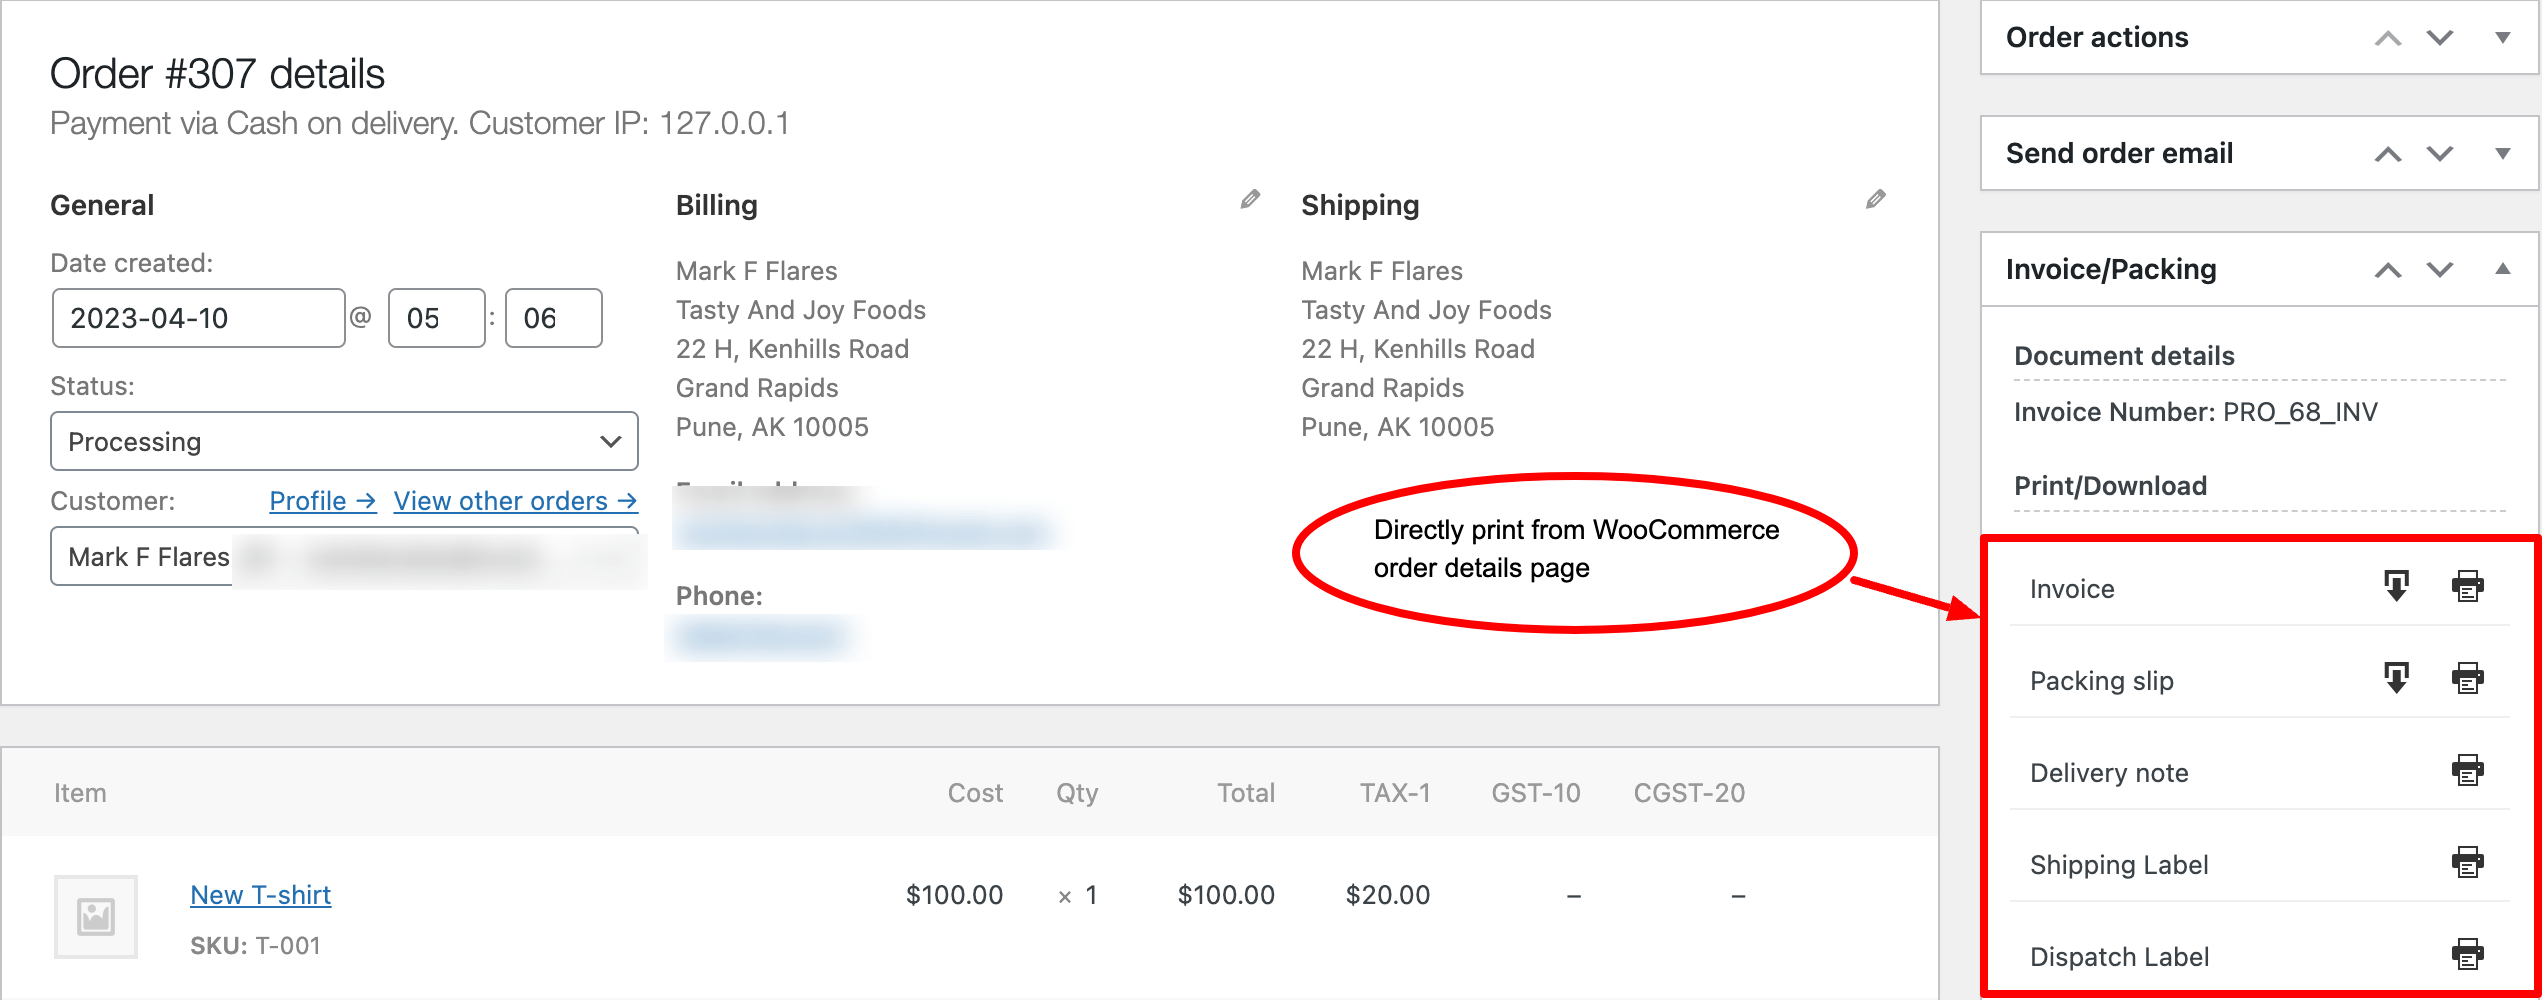This screenshot has height=1000, width=2542.
Task: Download the Packing slip
Action: point(2396,678)
